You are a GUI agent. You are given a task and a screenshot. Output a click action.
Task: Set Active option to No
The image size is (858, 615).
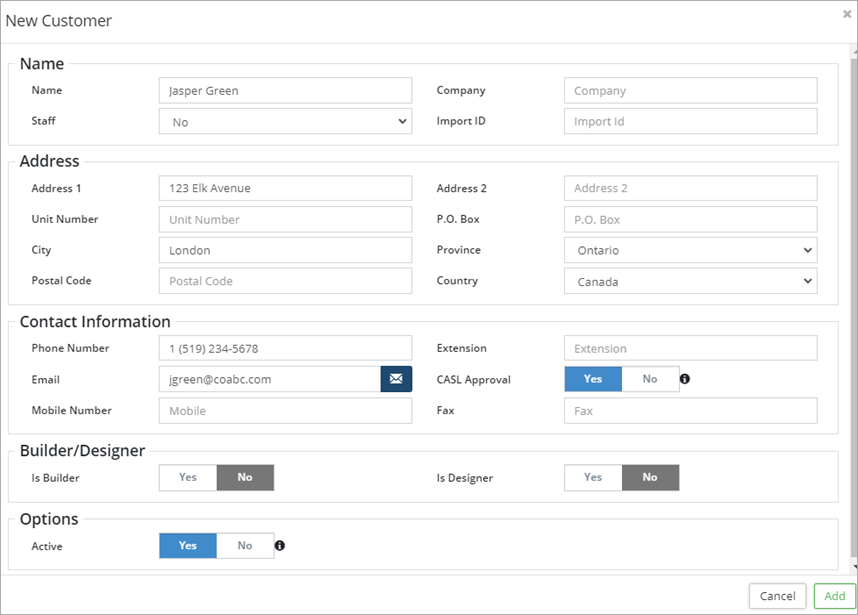click(245, 546)
